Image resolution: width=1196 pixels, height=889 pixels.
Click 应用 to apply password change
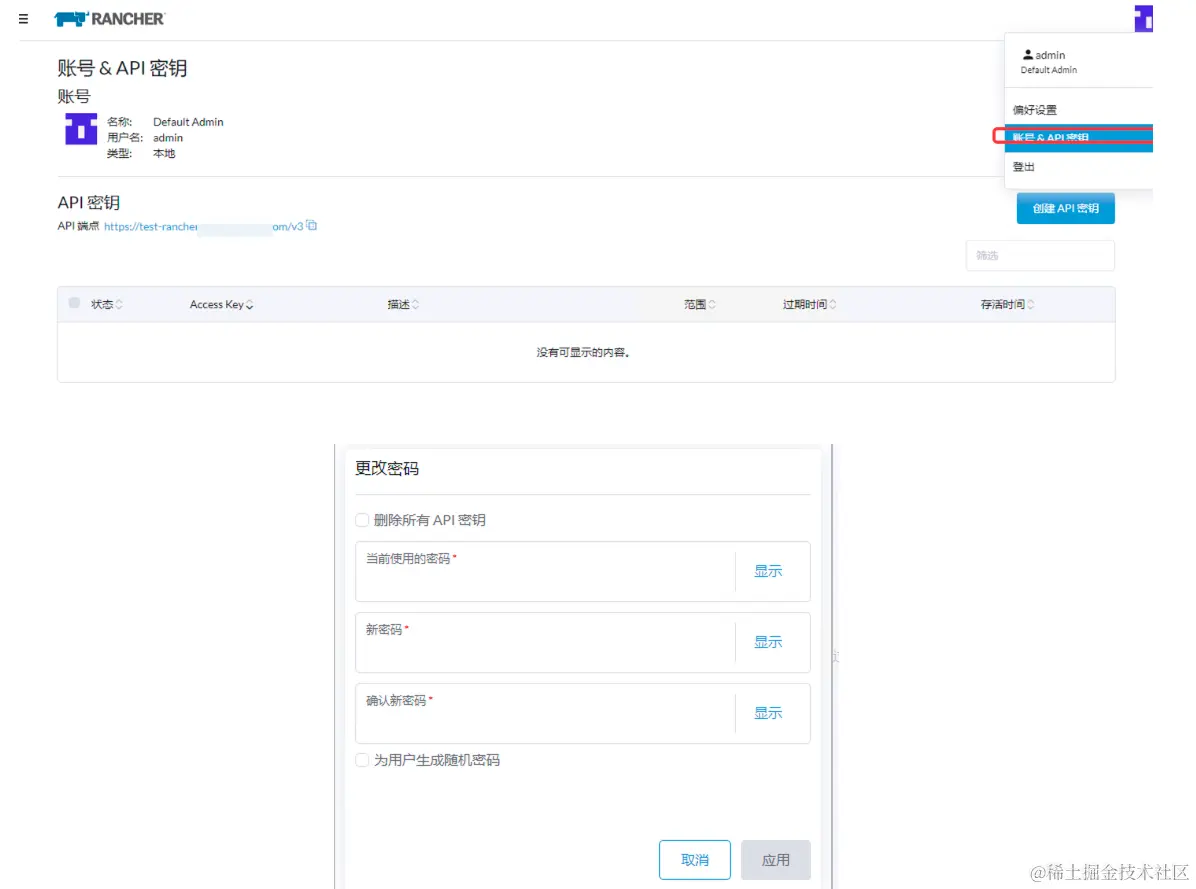pyautogui.click(x=776, y=860)
